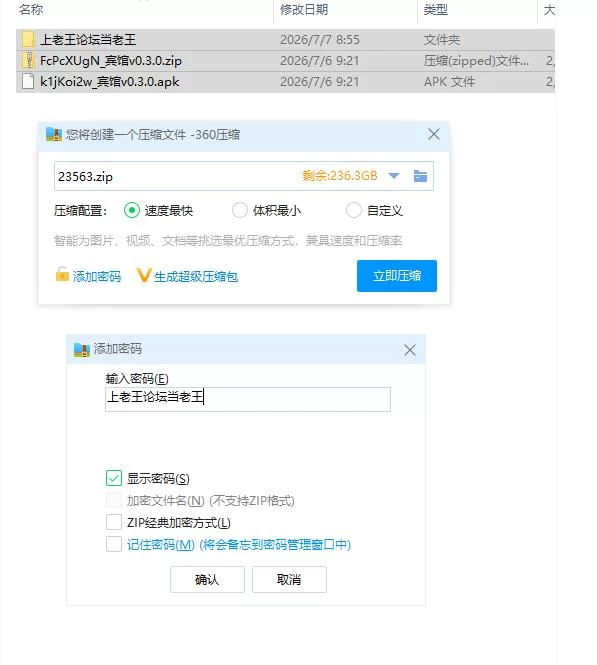Screen dimensions: 597x665
Task: Click the type cell APK 文件
Action: (449, 81)
